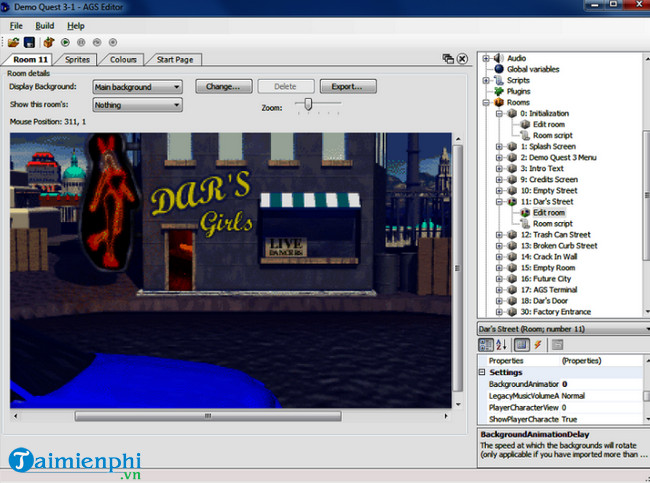Close the Room 11 editor pane
This screenshot has width=650, height=483.
point(462,59)
